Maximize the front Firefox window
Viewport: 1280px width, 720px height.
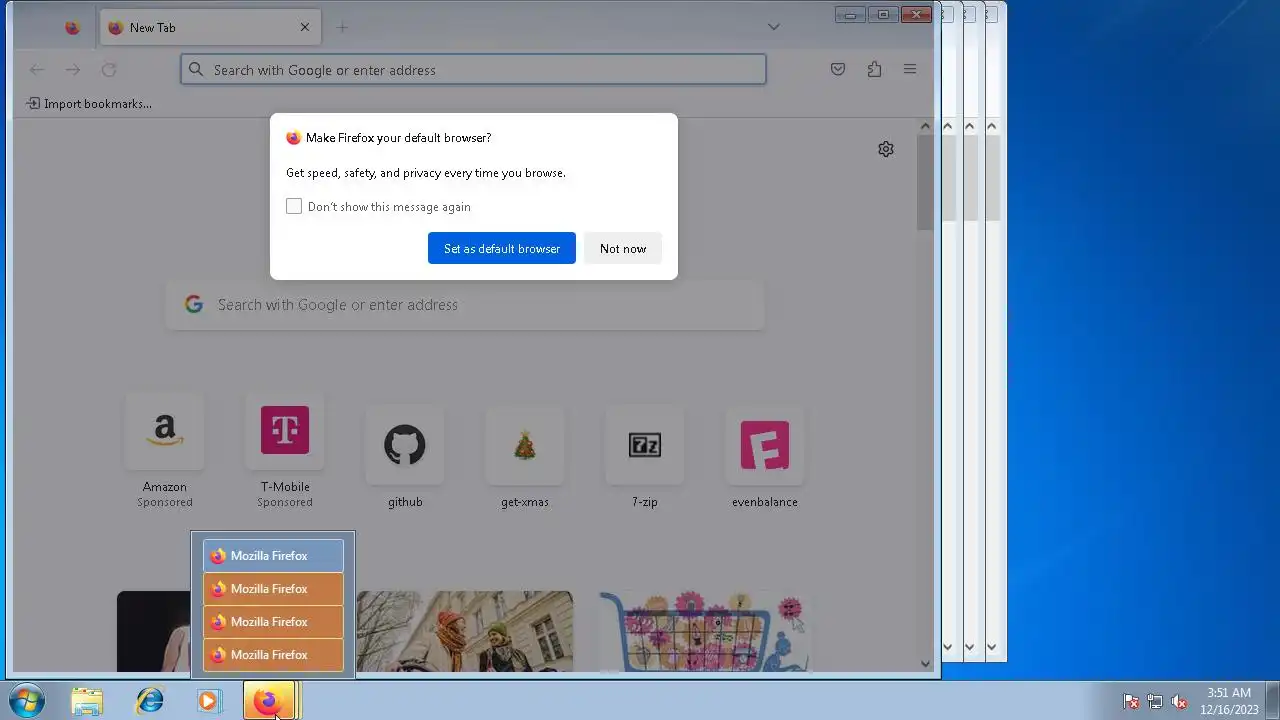pos(883,14)
